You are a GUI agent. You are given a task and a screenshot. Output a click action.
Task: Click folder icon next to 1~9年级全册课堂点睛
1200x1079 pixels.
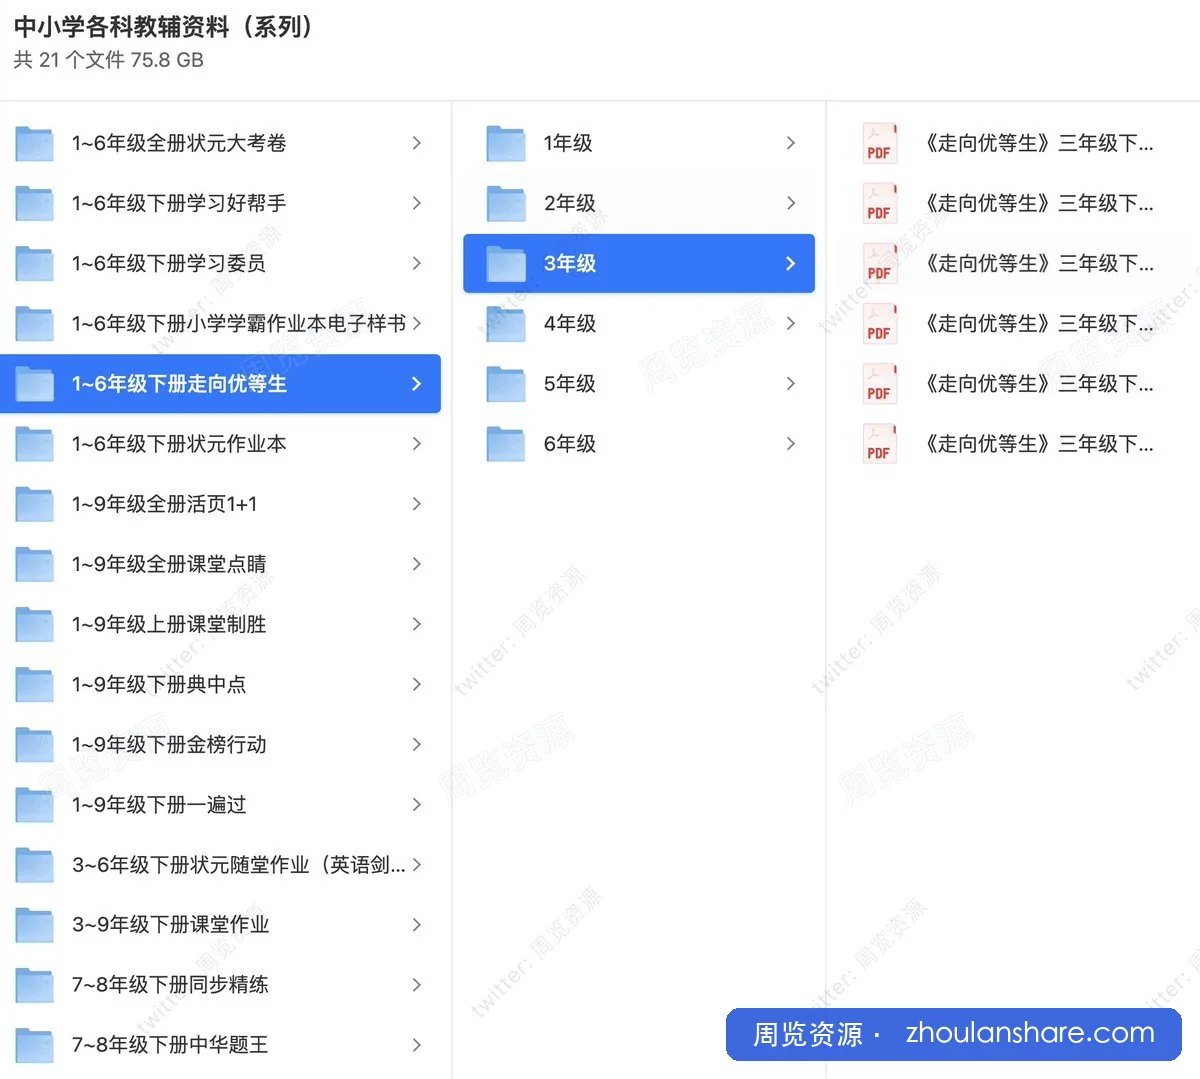(35, 564)
